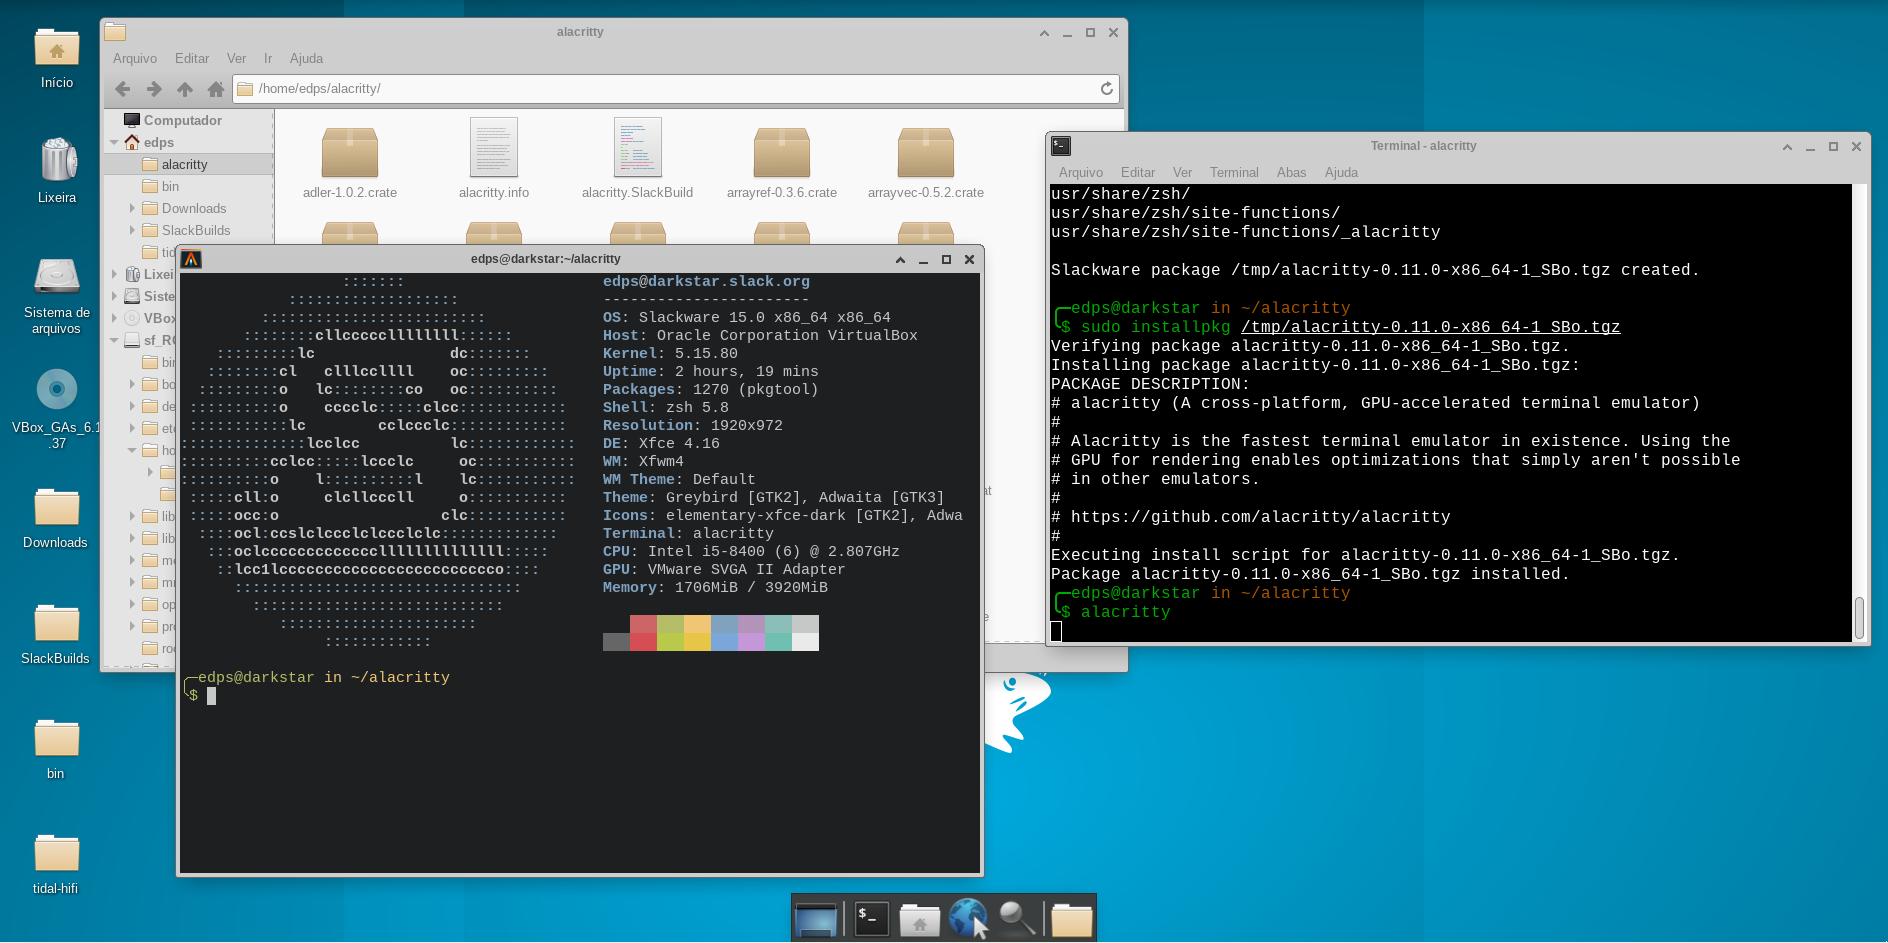The image size is (1888, 943).
Task: Select the alacritty.SlackBuild script file
Action: (x=637, y=160)
